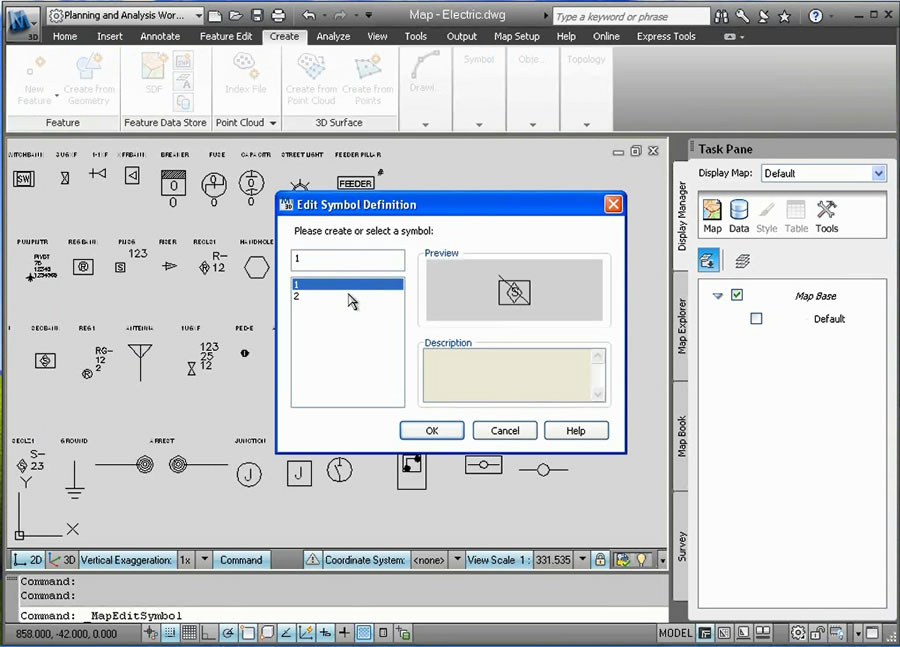
Task: Open the Express Tools tab
Action: 666,36
